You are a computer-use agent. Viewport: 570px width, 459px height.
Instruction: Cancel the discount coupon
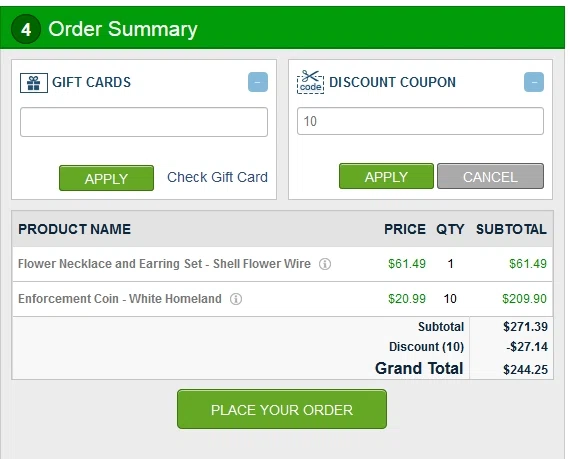point(490,176)
